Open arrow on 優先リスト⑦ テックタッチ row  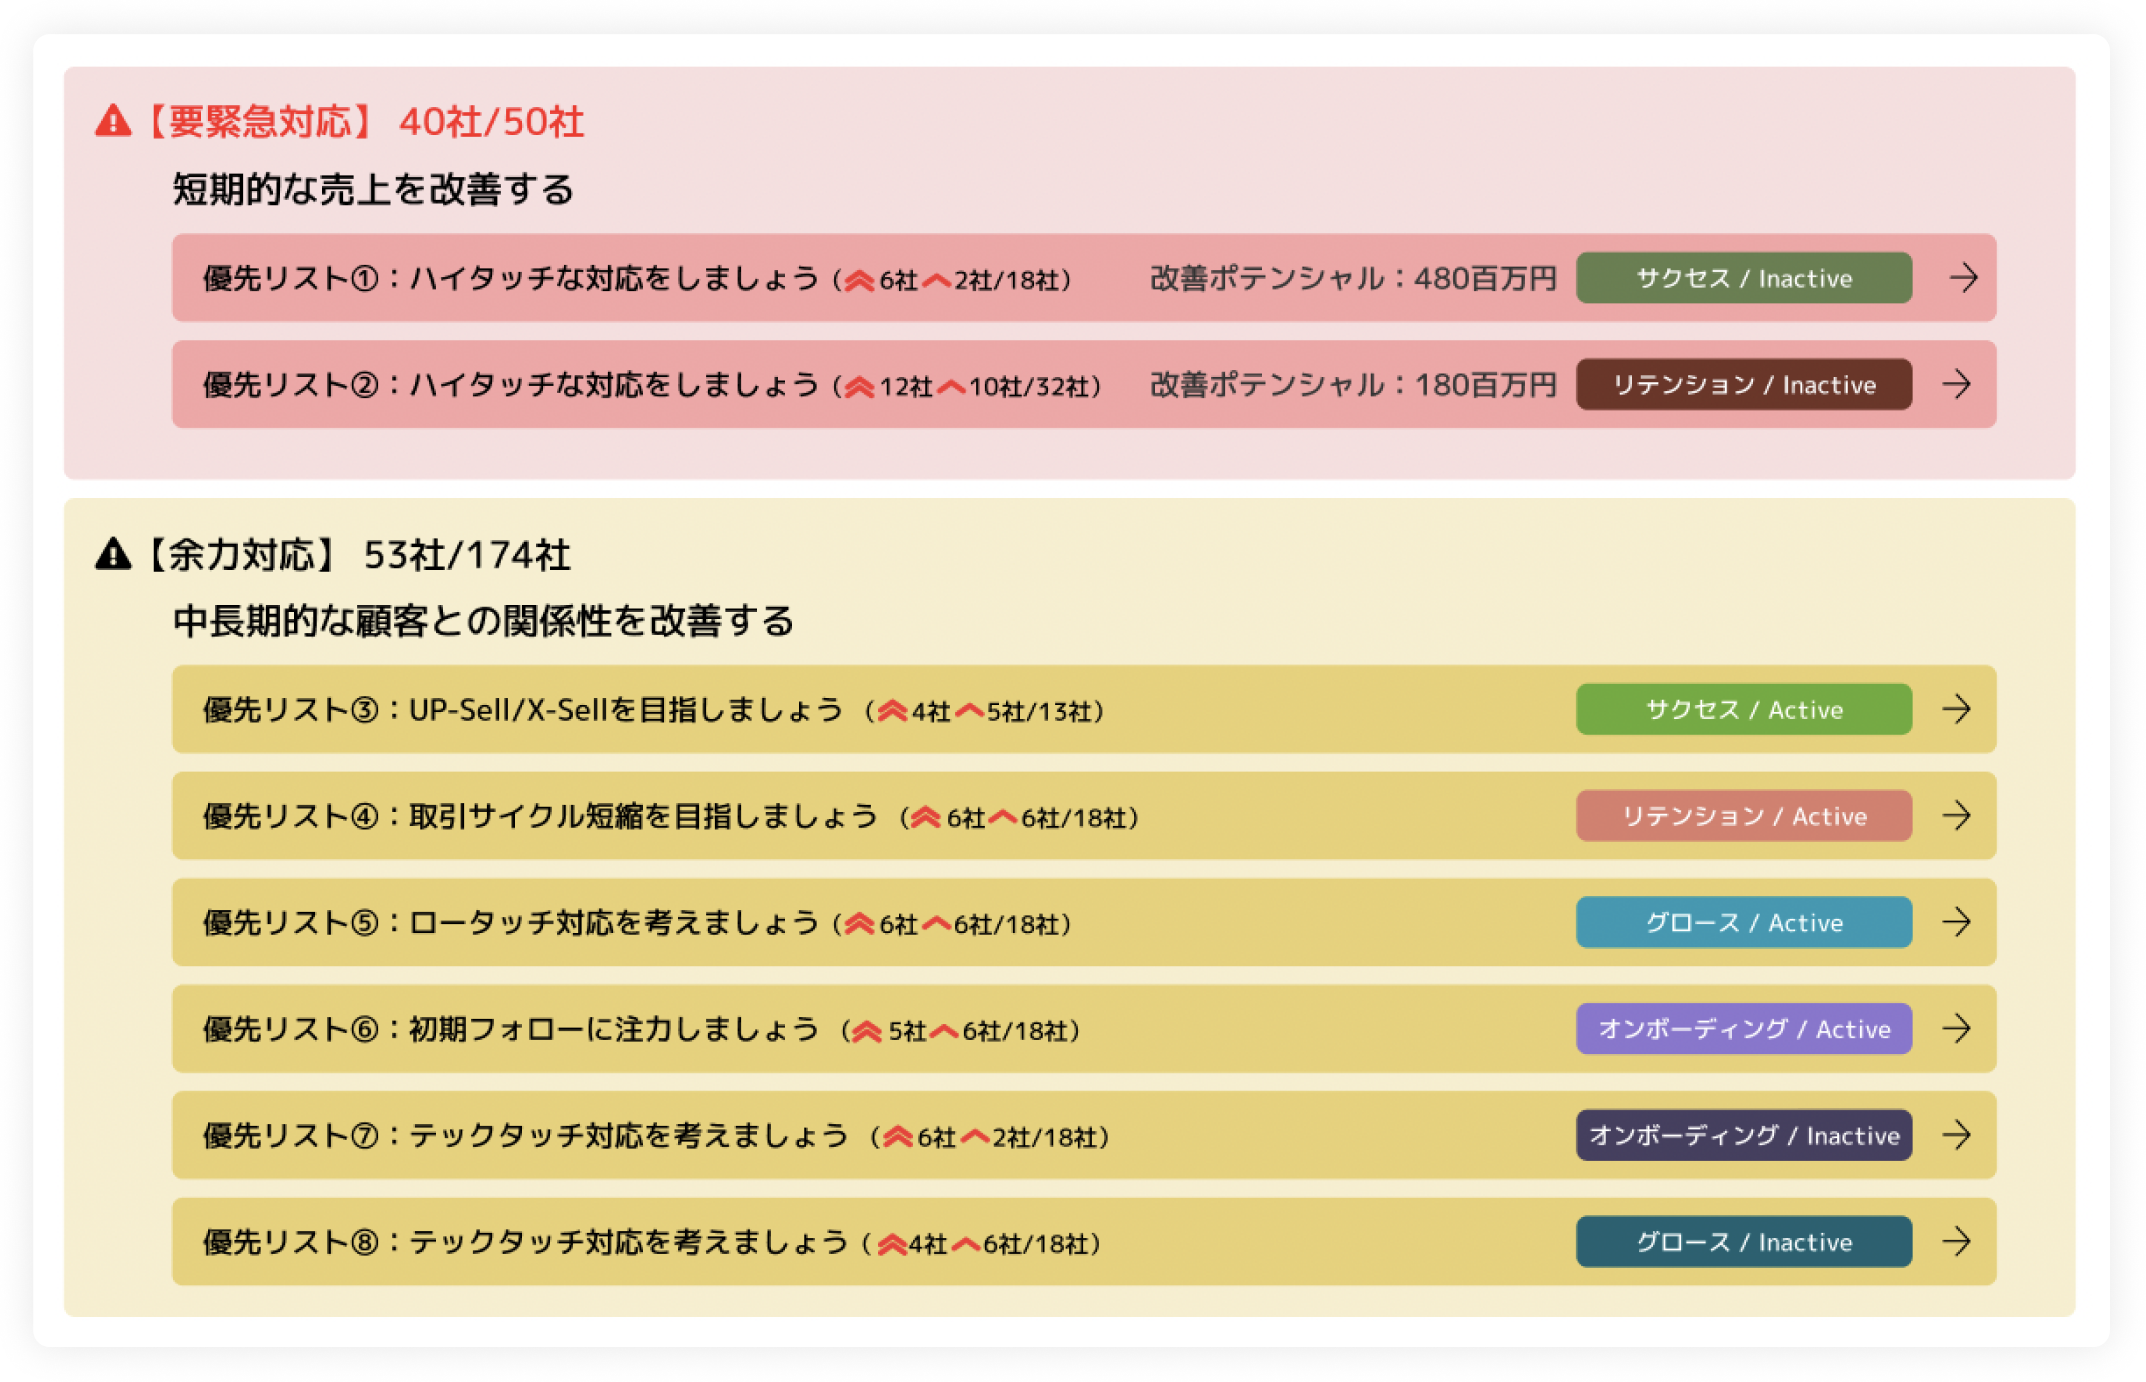1957,1135
